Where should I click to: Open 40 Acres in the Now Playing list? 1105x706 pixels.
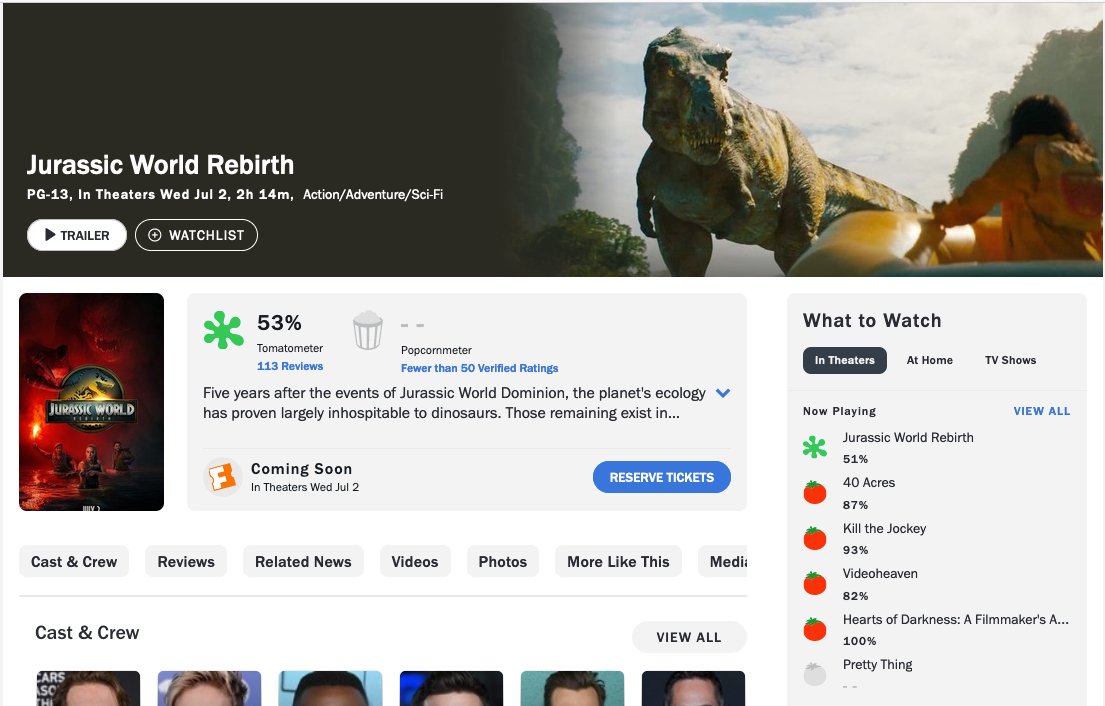[869, 483]
